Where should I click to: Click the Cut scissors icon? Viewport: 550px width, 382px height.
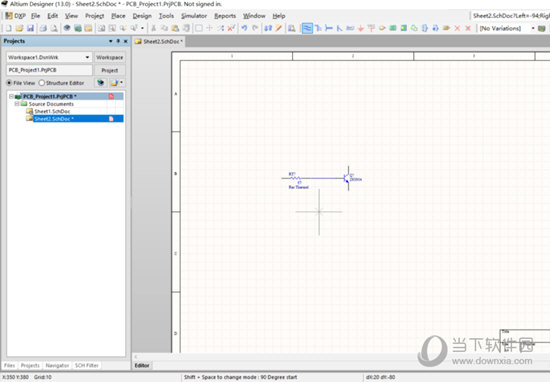[153, 28]
